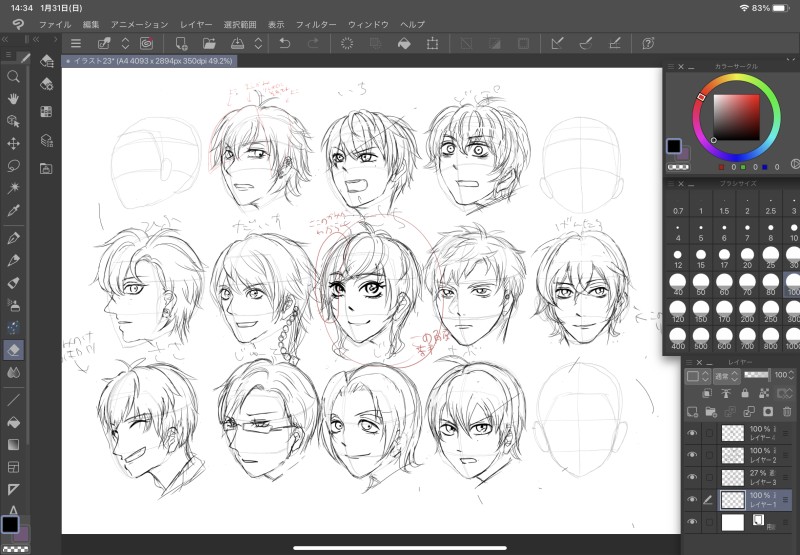Open blending mode 通常 dropdown
This screenshot has width=800, height=555.
point(727,376)
